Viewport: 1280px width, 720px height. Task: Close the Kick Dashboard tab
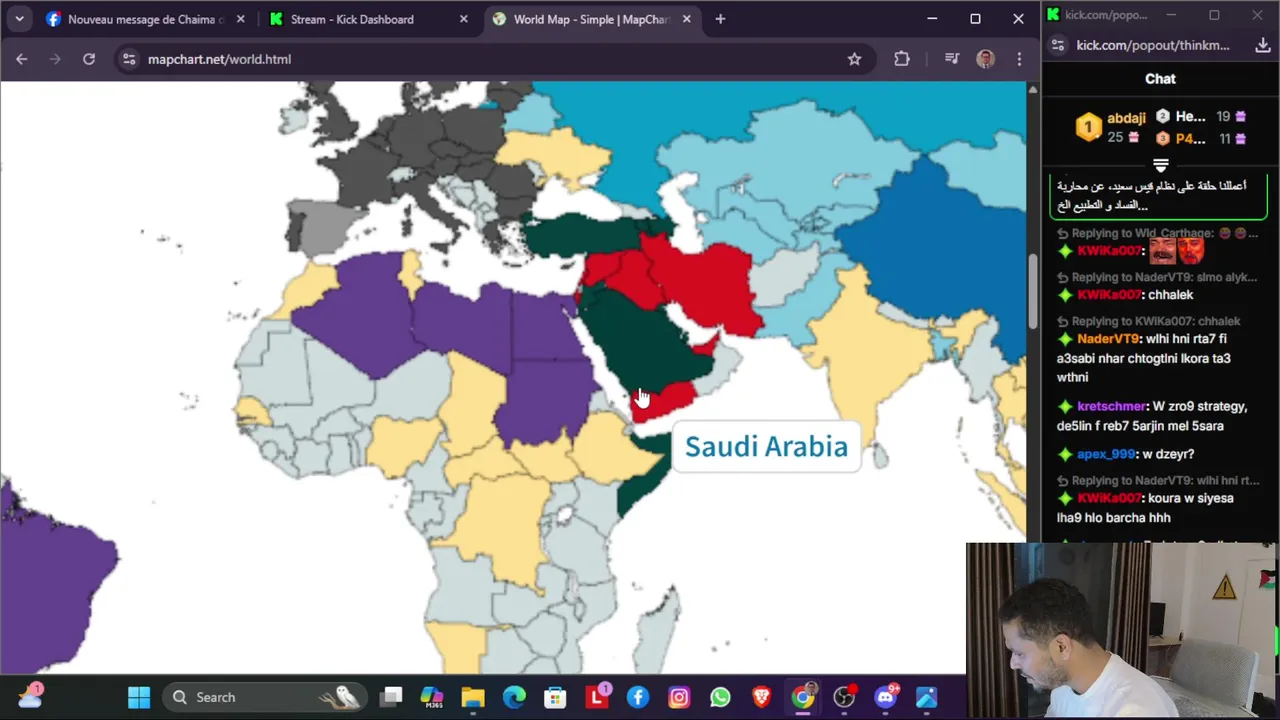464,19
